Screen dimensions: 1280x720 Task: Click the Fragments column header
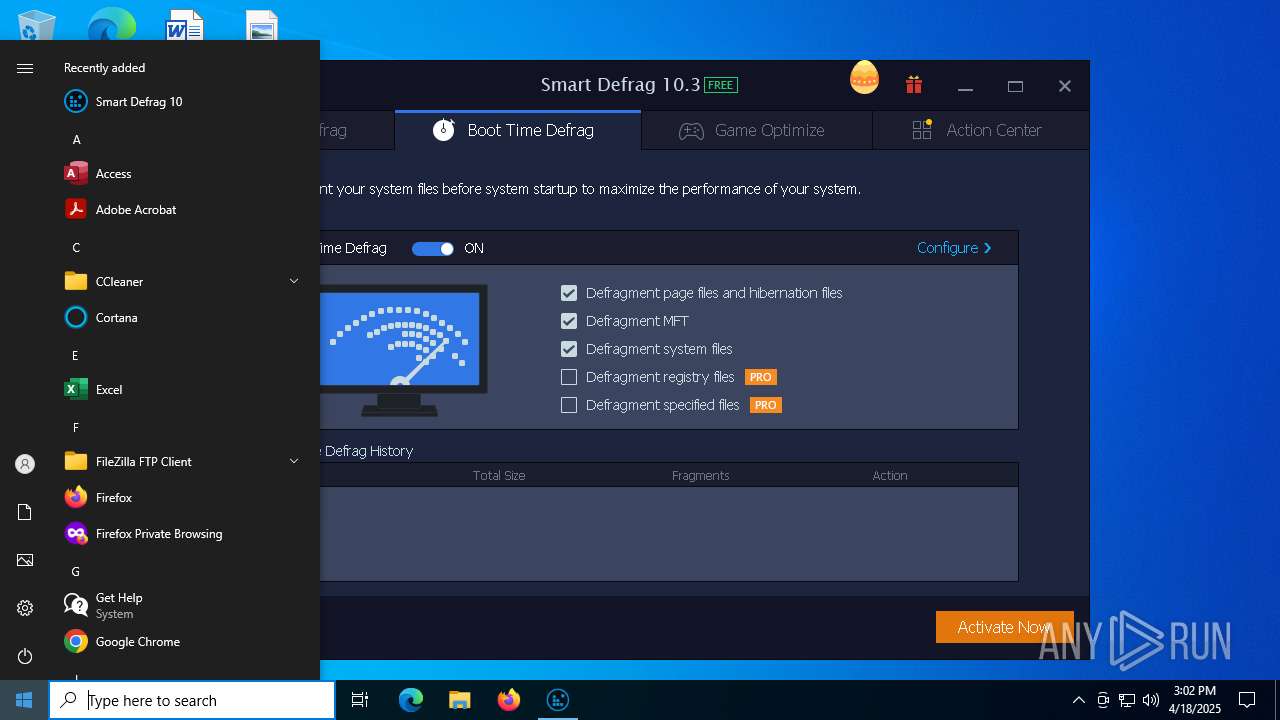(x=700, y=475)
